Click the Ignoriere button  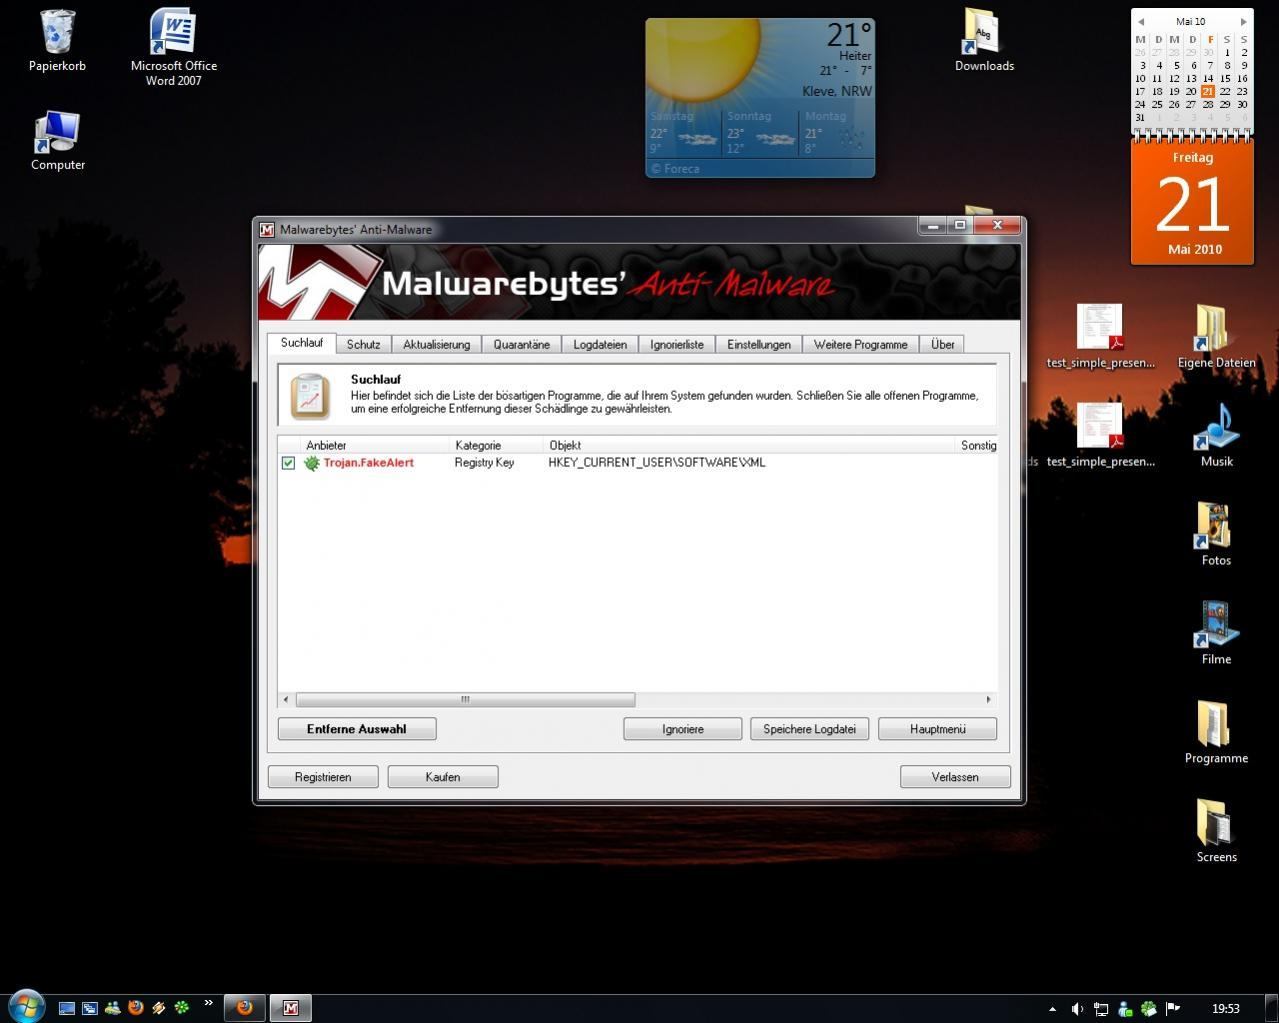(x=683, y=729)
